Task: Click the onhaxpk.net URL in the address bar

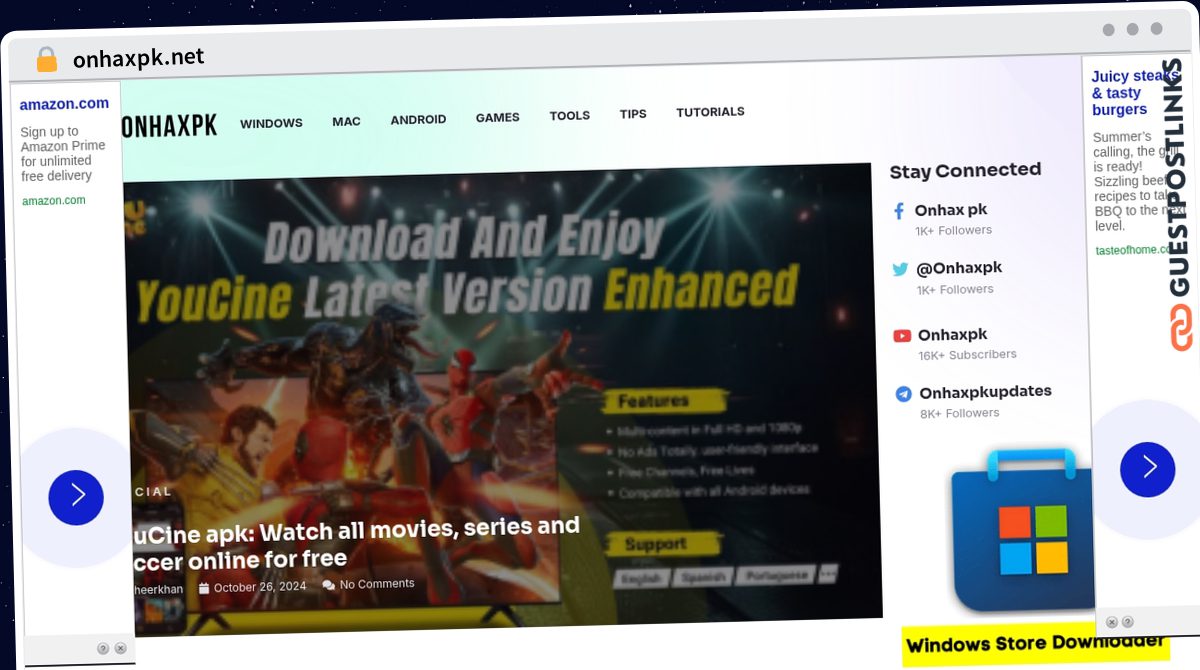Action: tap(138, 58)
